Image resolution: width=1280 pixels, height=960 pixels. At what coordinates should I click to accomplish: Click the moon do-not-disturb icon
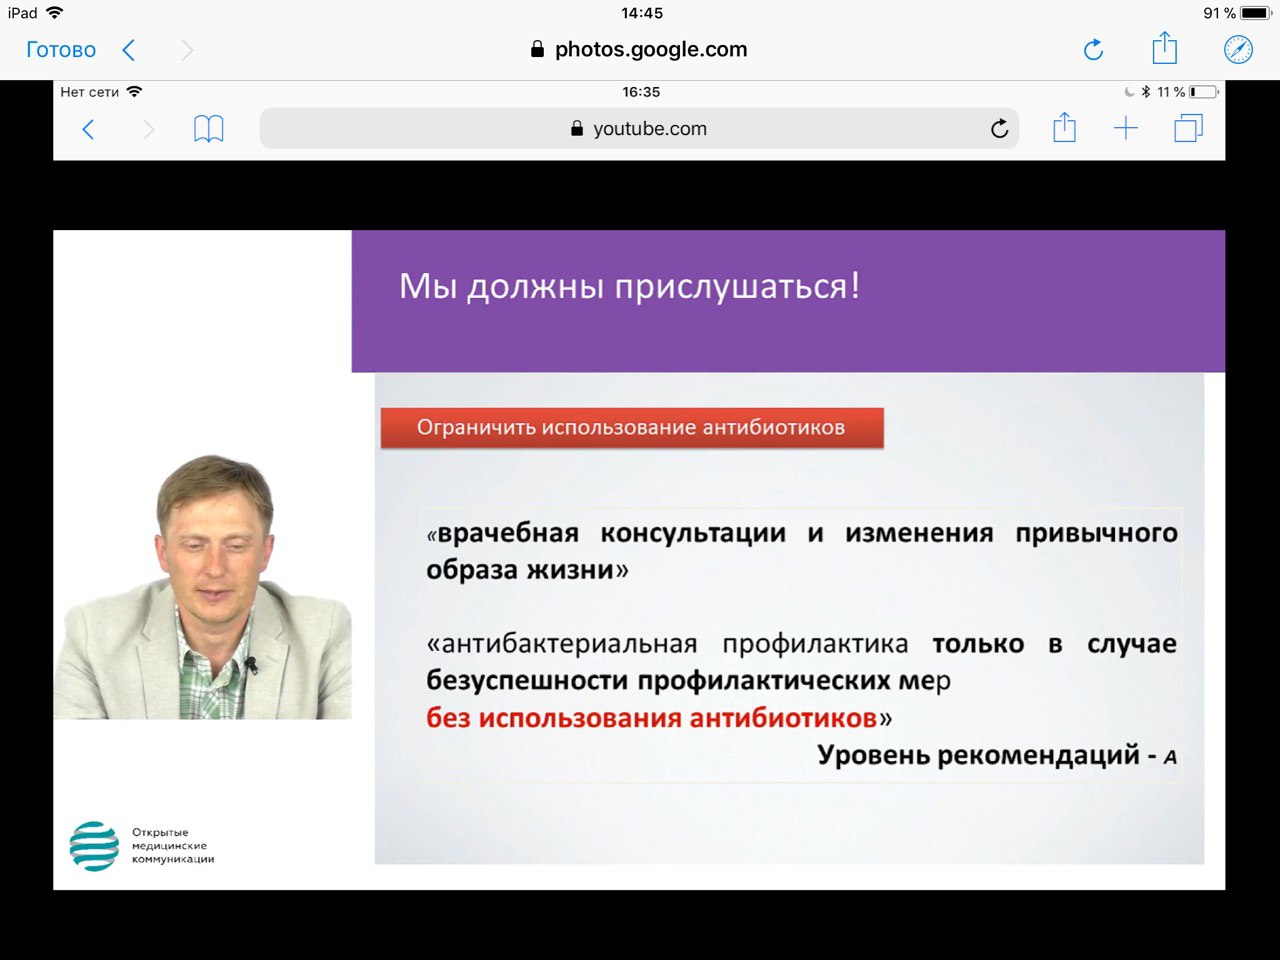[x=1130, y=92]
